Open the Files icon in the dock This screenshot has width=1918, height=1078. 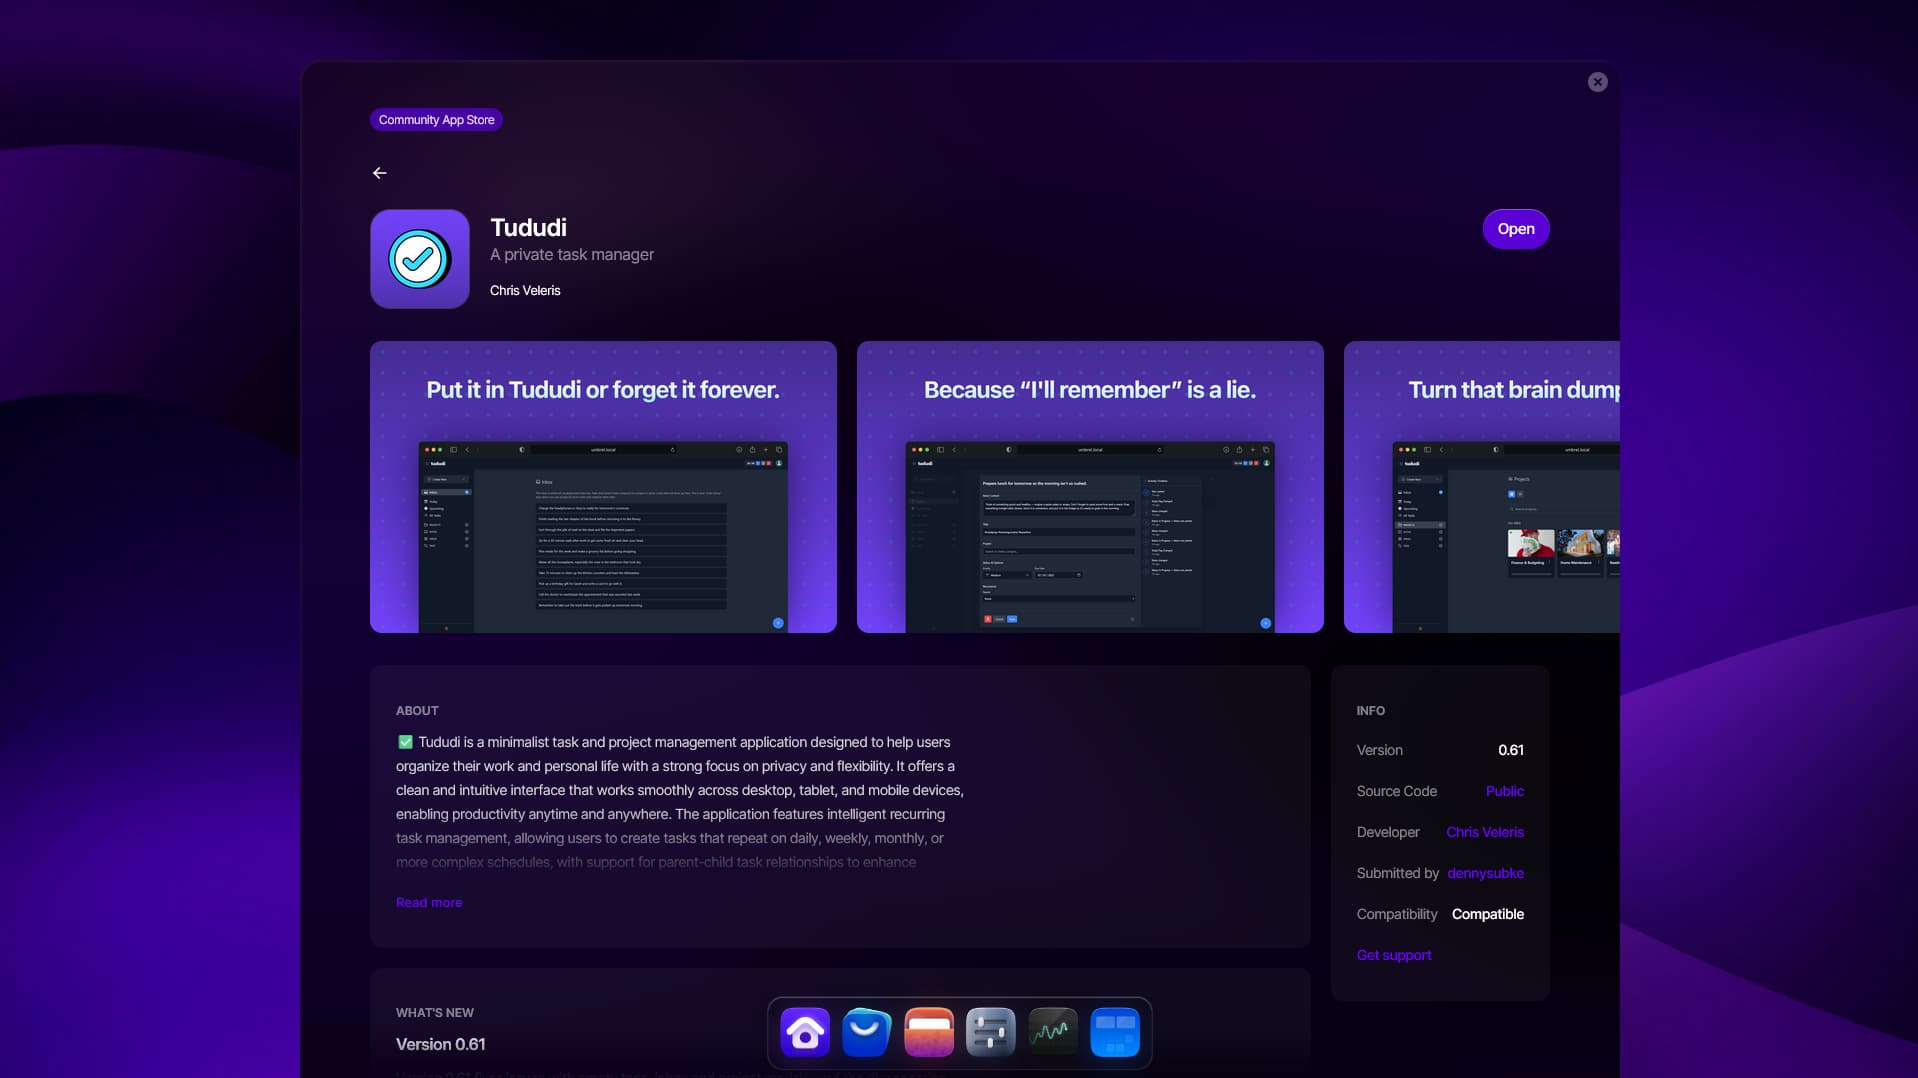[929, 1033]
